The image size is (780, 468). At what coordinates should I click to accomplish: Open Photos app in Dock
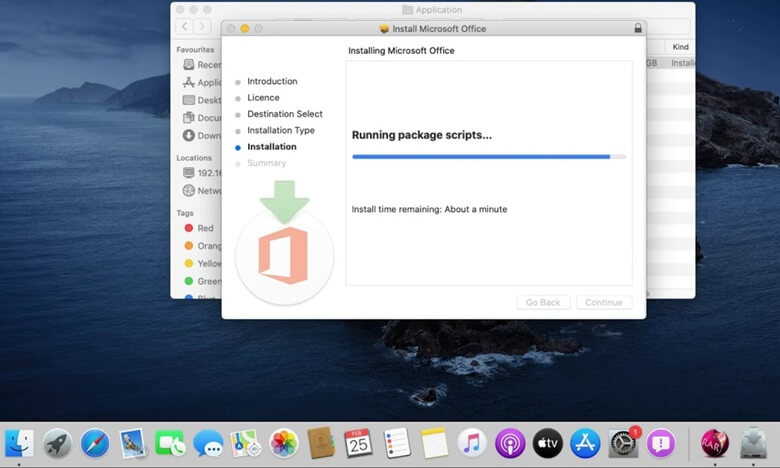coord(284,443)
